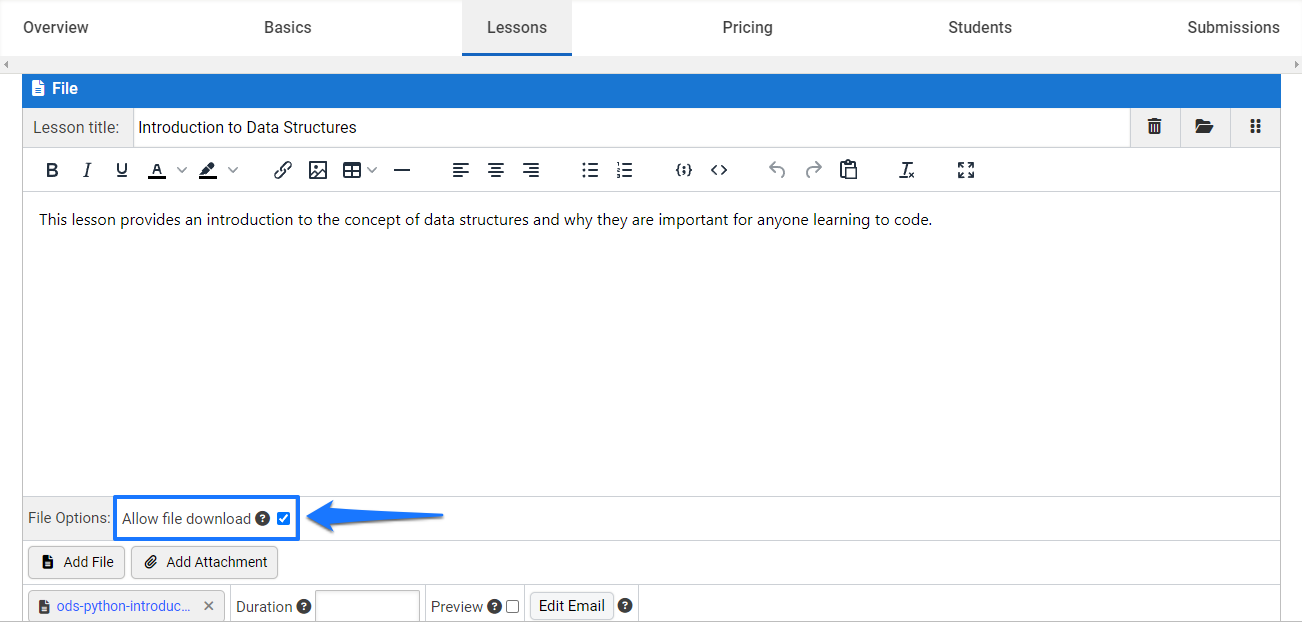This screenshot has height=622, width=1302.
Task: Redo the last edit
Action: coord(813,170)
